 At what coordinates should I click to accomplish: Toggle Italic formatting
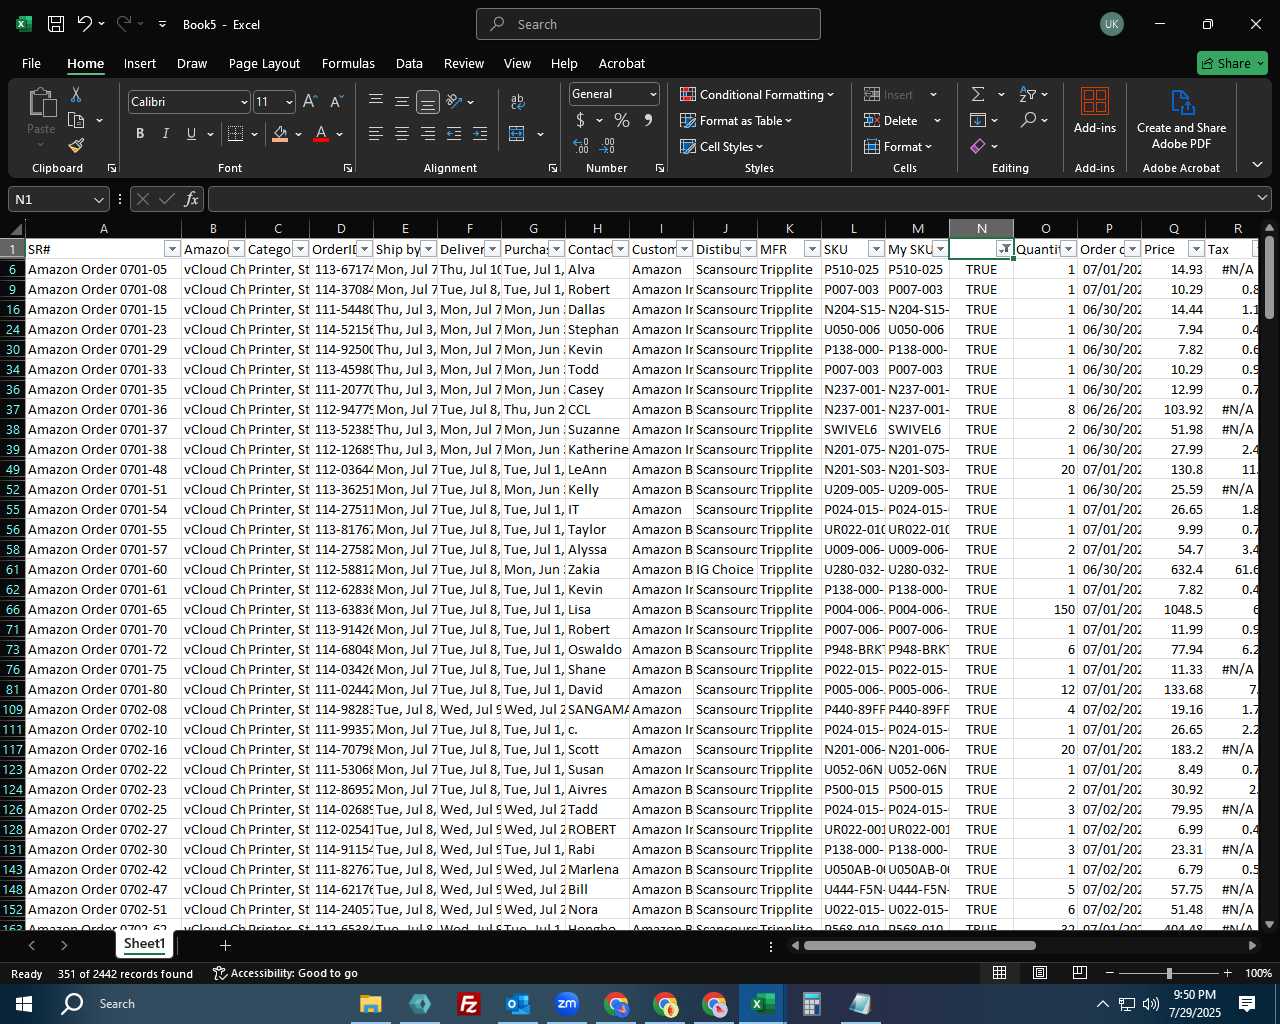pyautogui.click(x=165, y=134)
